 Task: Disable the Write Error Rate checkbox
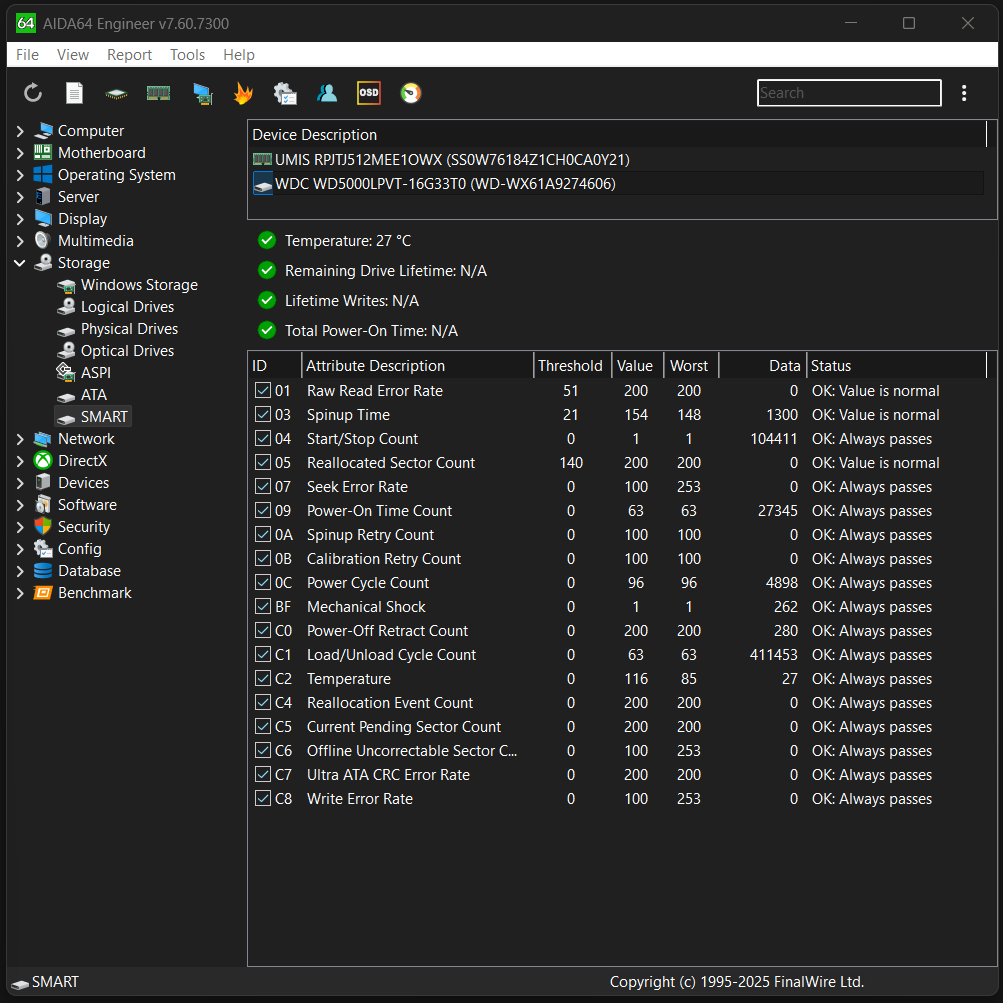pyautogui.click(x=263, y=799)
